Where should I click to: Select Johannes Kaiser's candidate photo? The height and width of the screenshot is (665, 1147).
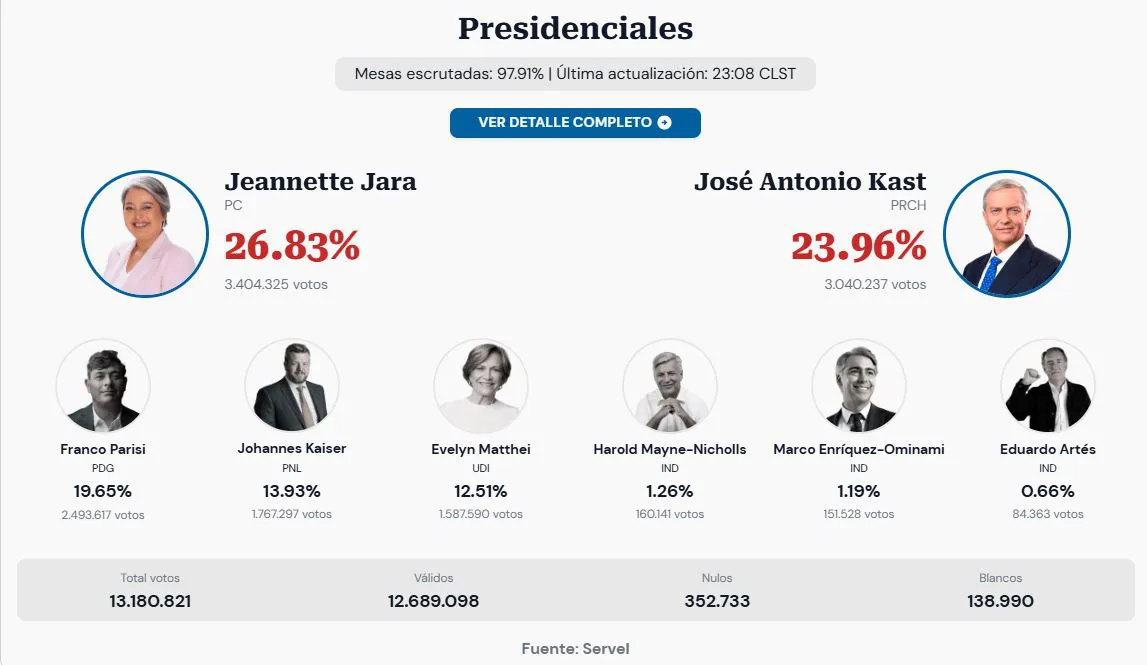point(291,386)
